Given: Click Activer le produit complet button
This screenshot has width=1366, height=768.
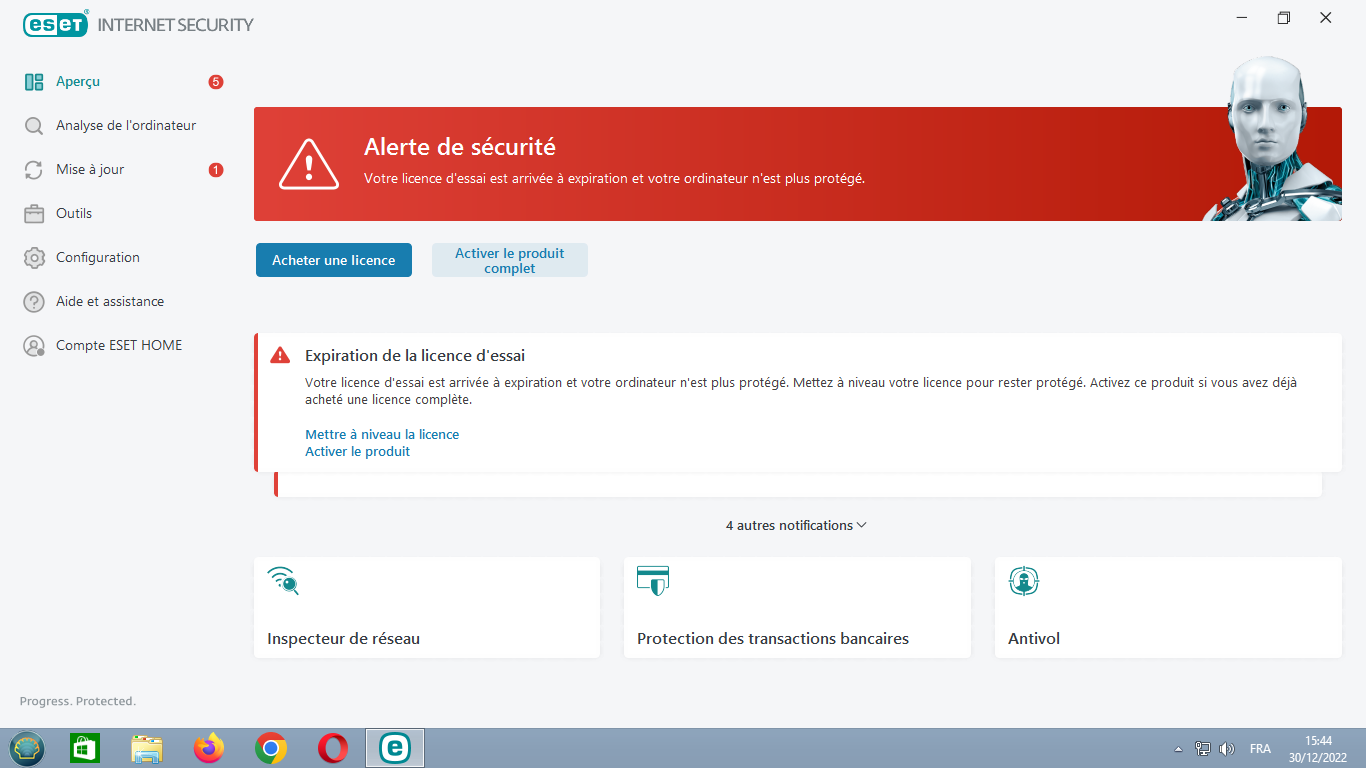Looking at the screenshot, I should 510,260.
